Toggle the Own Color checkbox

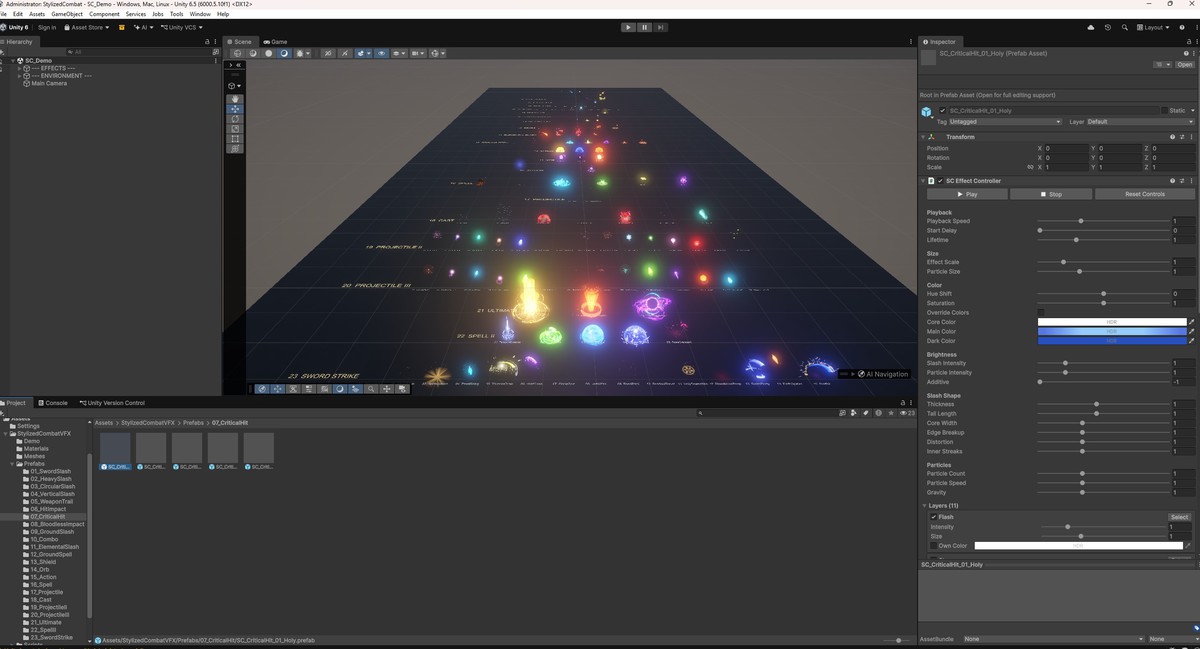tap(934, 546)
